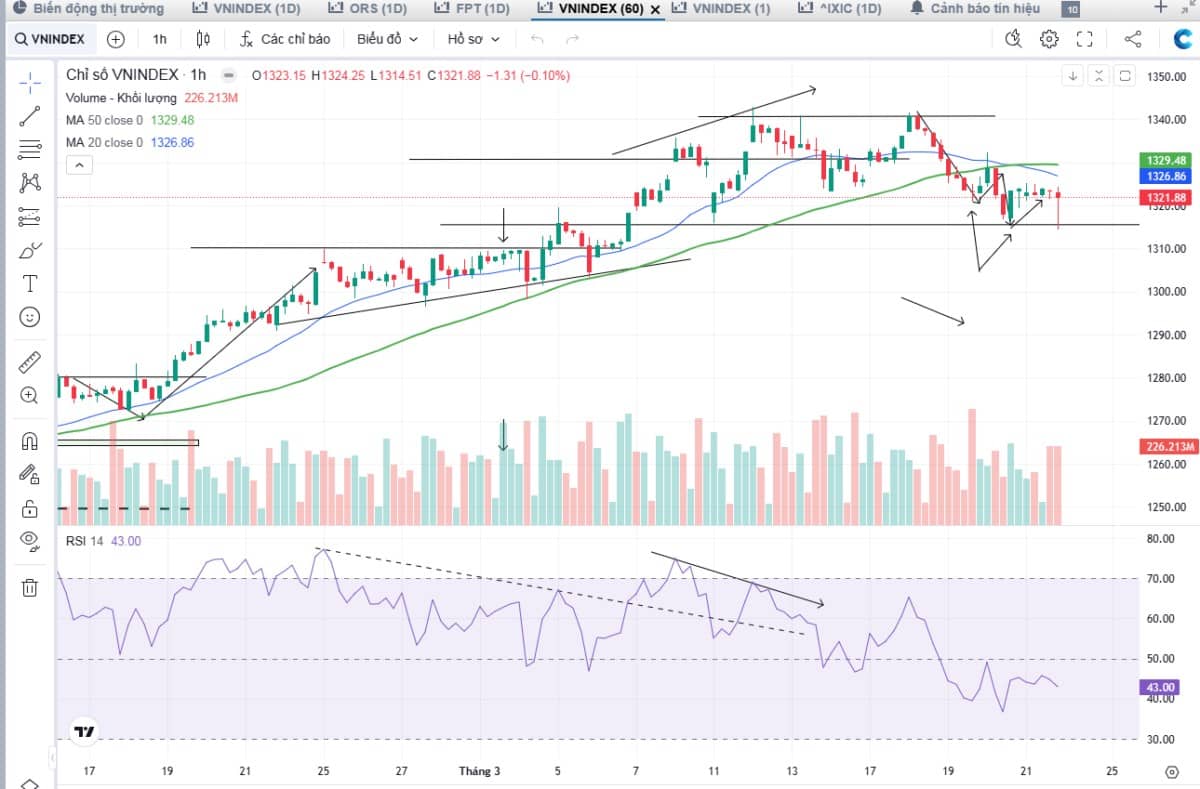Expand the Biểu đồ dropdown

(387, 39)
